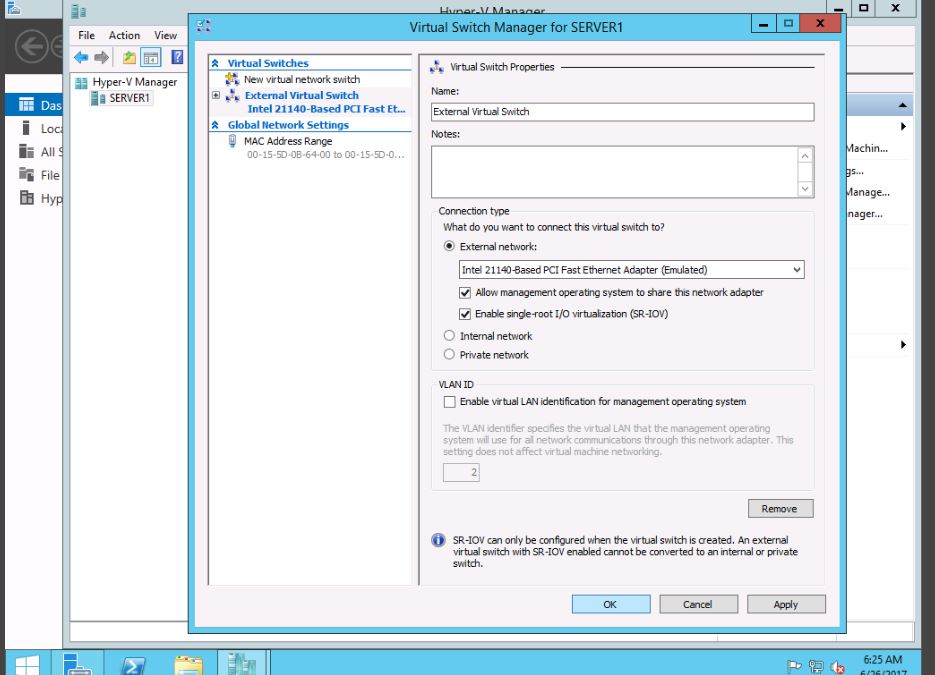This screenshot has width=935, height=675.
Task: Click the New virtual network switch icon
Action: [x=232, y=79]
